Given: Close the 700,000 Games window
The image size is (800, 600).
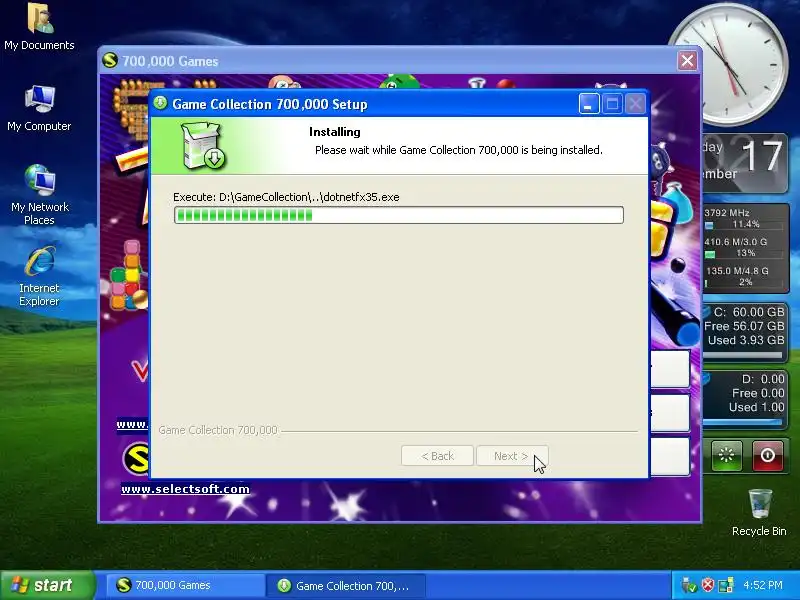Looking at the screenshot, I should 687,61.
